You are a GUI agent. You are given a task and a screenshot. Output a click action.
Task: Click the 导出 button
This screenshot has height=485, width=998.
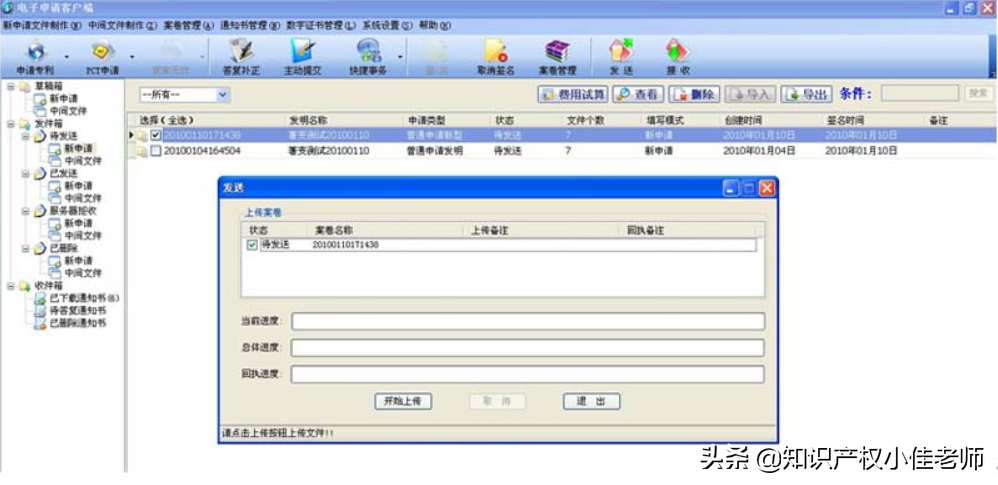coord(806,94)
